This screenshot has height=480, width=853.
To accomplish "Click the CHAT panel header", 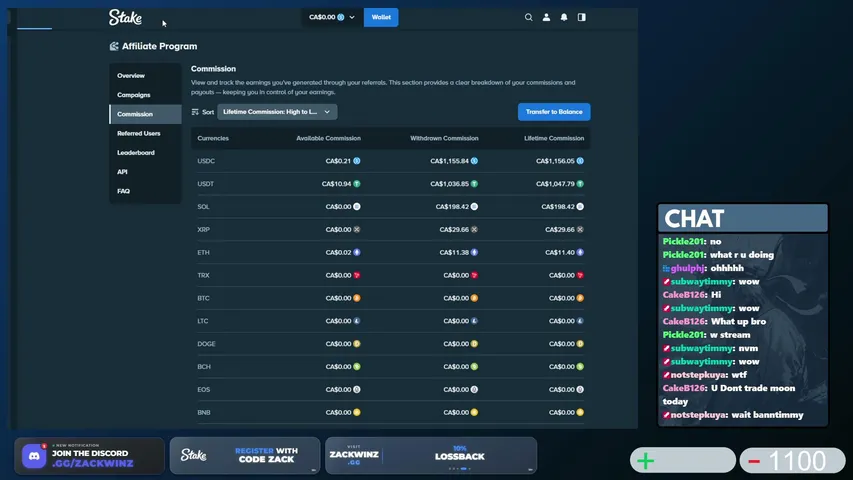I will (743, 218).
